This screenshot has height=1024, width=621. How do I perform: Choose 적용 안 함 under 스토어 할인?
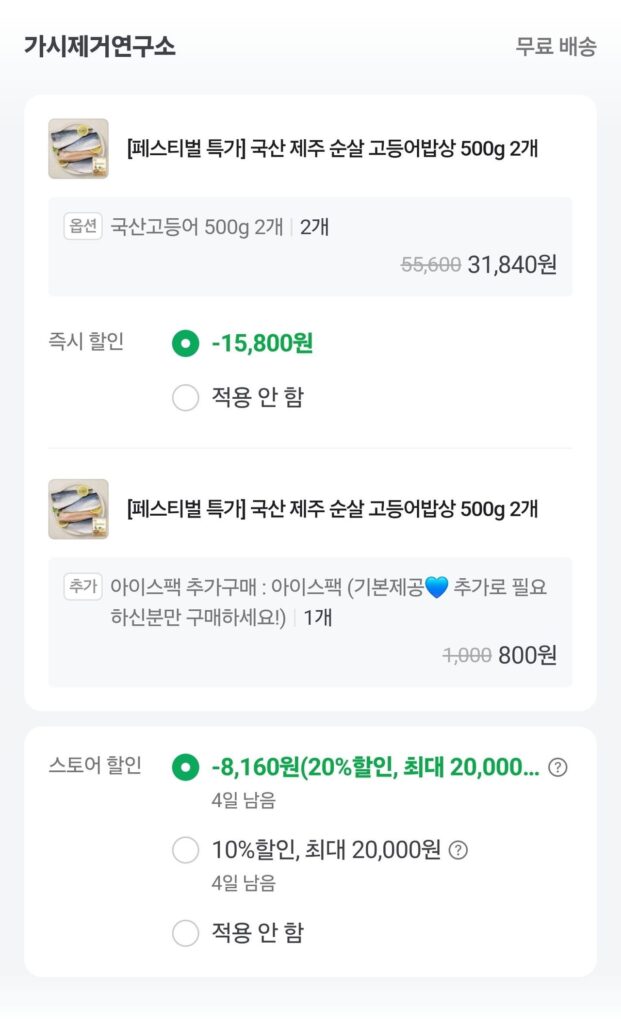[184, 932]
